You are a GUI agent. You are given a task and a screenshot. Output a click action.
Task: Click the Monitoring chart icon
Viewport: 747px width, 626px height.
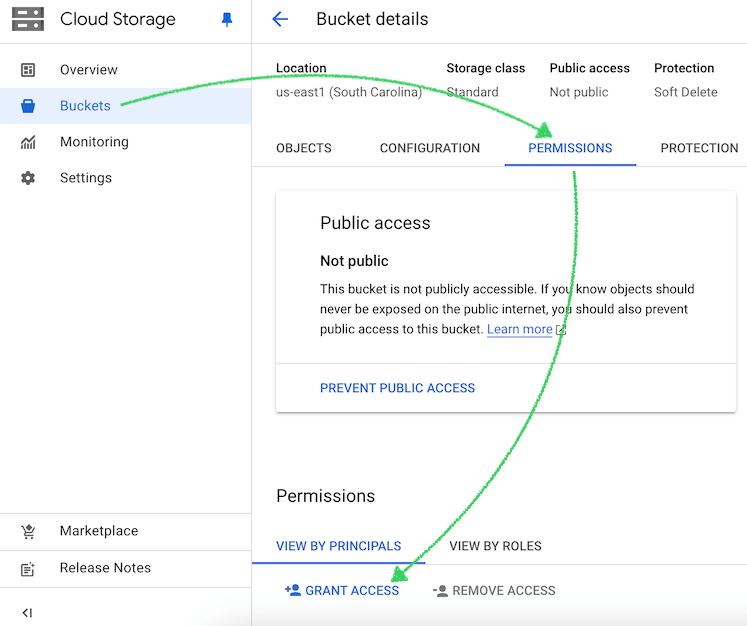click(x=28, y=142)
